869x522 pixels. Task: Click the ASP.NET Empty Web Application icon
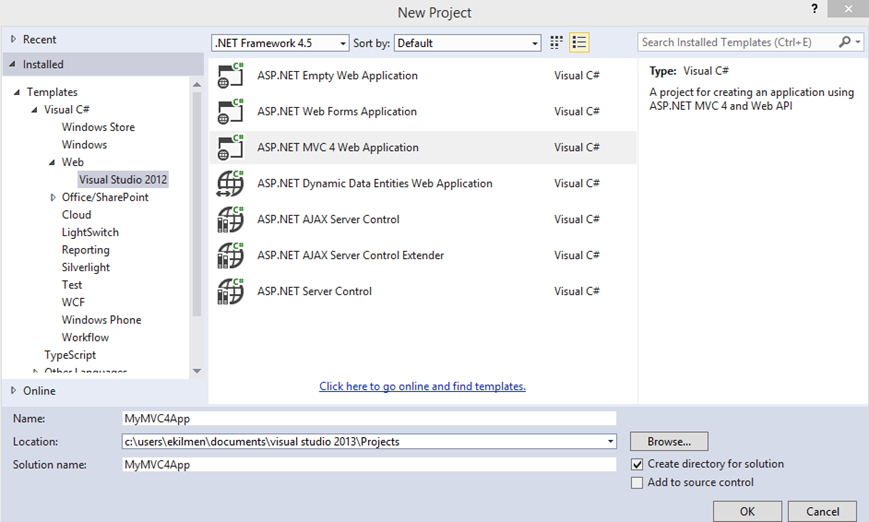click(x=230, y=75)
